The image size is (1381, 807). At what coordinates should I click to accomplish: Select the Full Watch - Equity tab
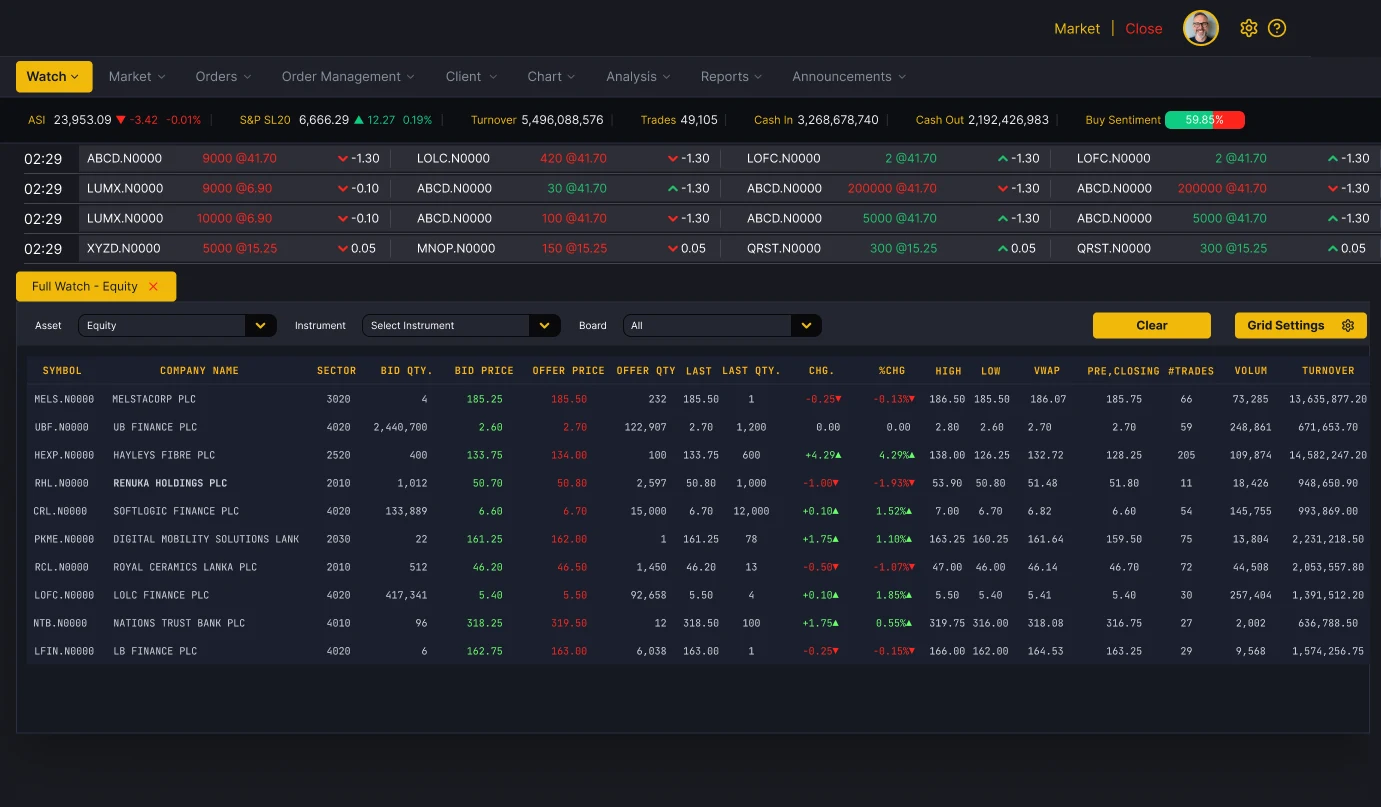click(96, 286)
